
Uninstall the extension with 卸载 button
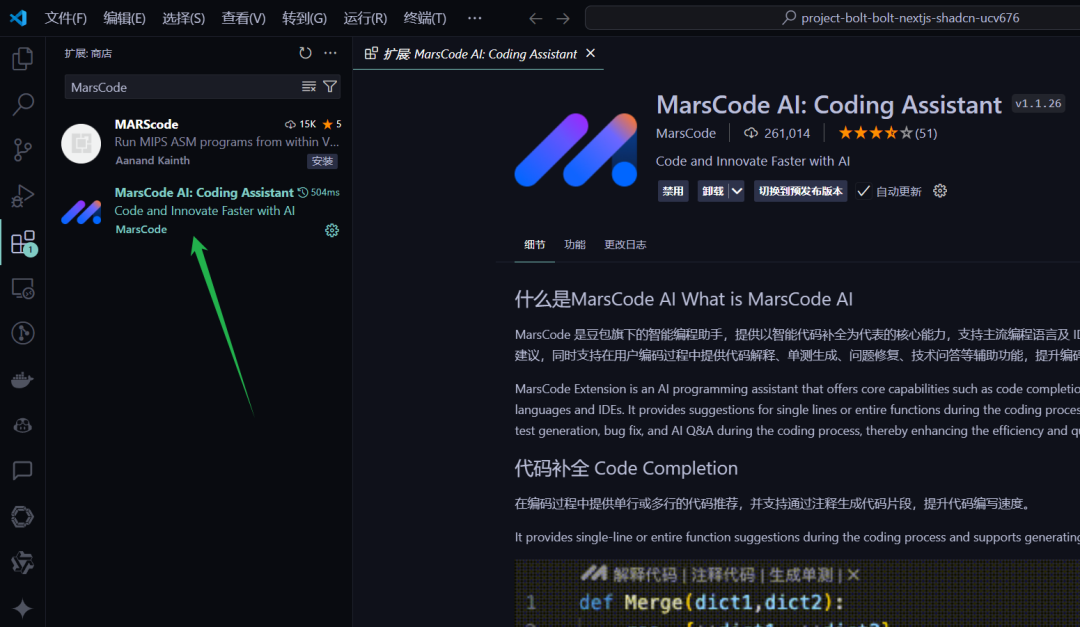point(713,191)
